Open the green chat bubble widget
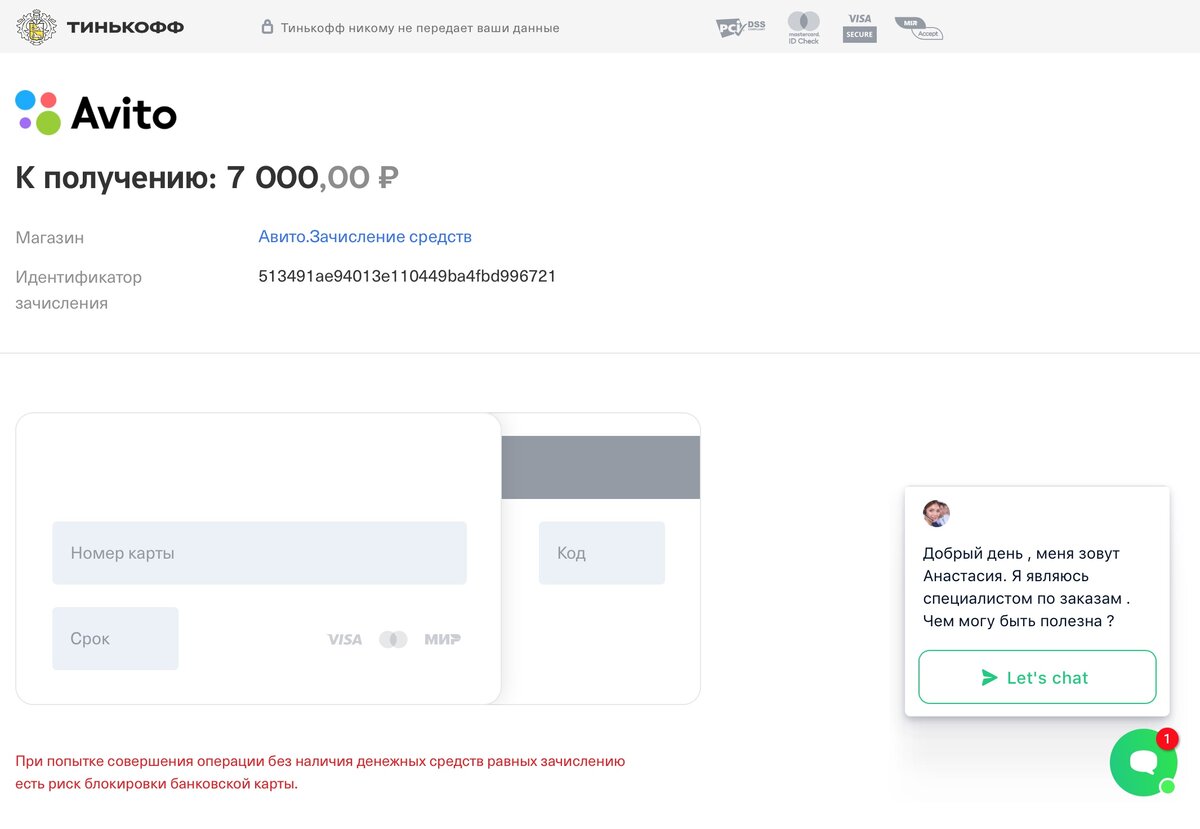Screen dimensions: 1200x829 tap(1144, 762)
